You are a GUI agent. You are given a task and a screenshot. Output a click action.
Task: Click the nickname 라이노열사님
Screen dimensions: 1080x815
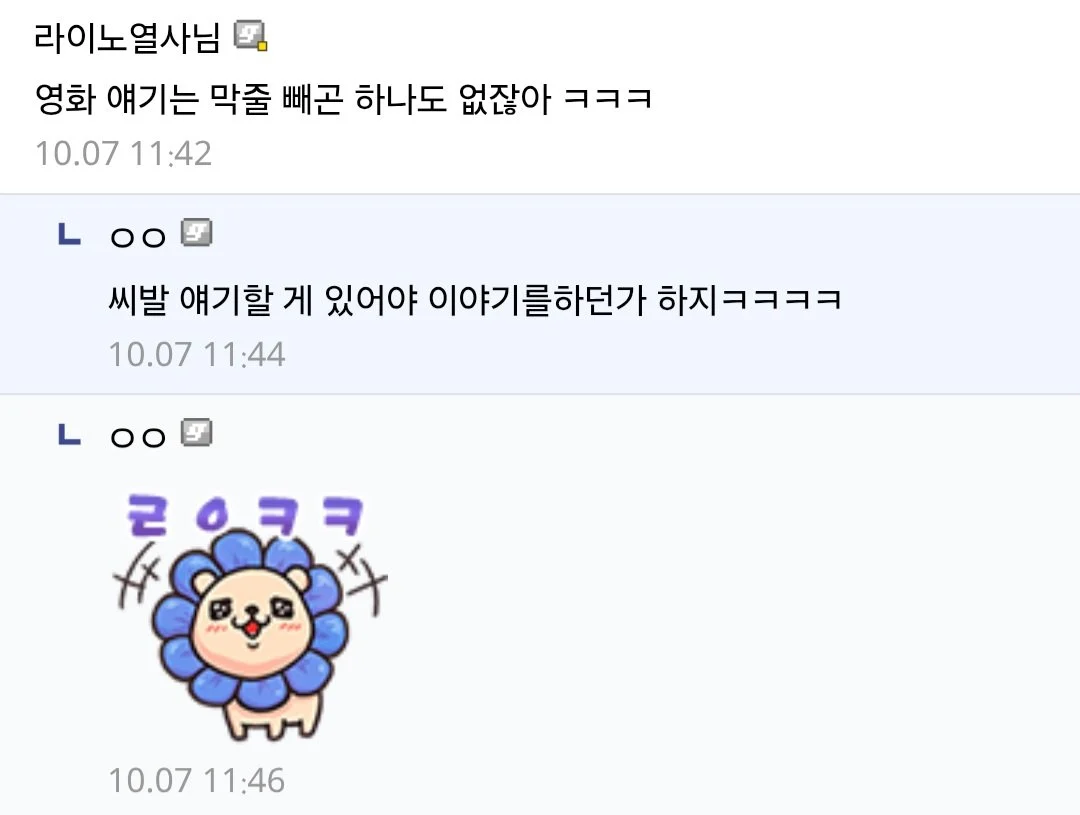127,38
